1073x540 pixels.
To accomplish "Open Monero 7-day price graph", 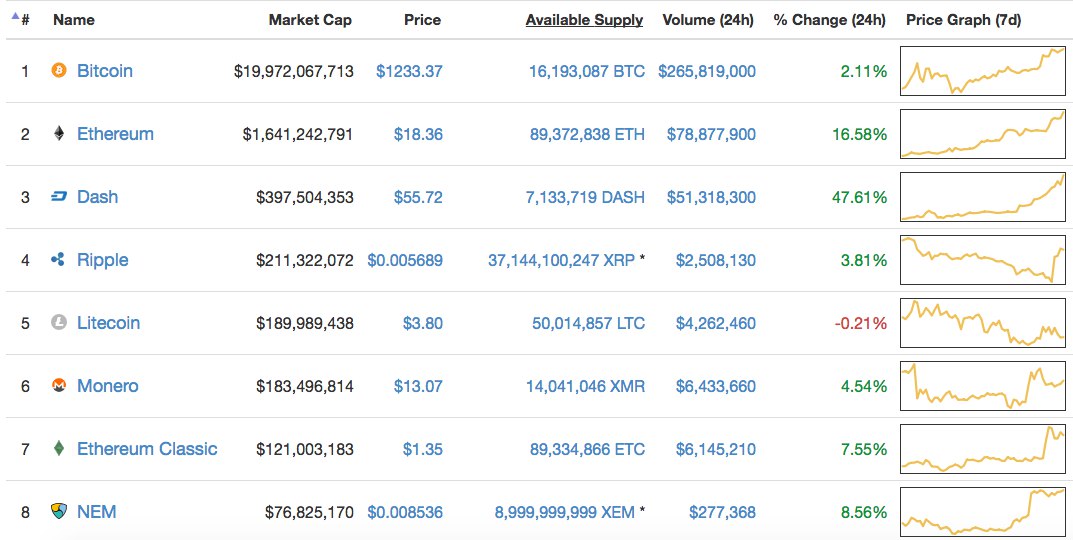I will pyautogui.click(x=983, y=385).
